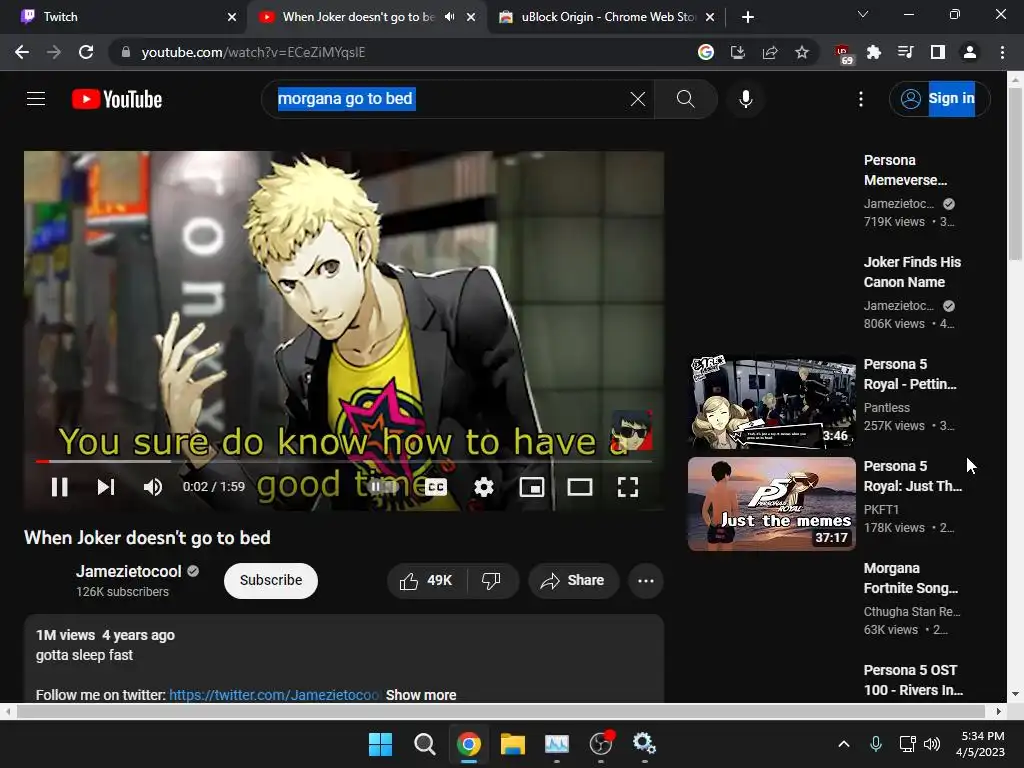
Task: Open Persona Memeverse recommended video title
Action: coord(904,170)
